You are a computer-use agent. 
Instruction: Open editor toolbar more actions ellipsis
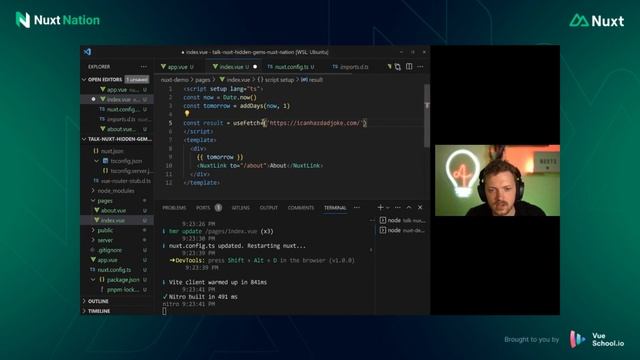click(420, 67)
